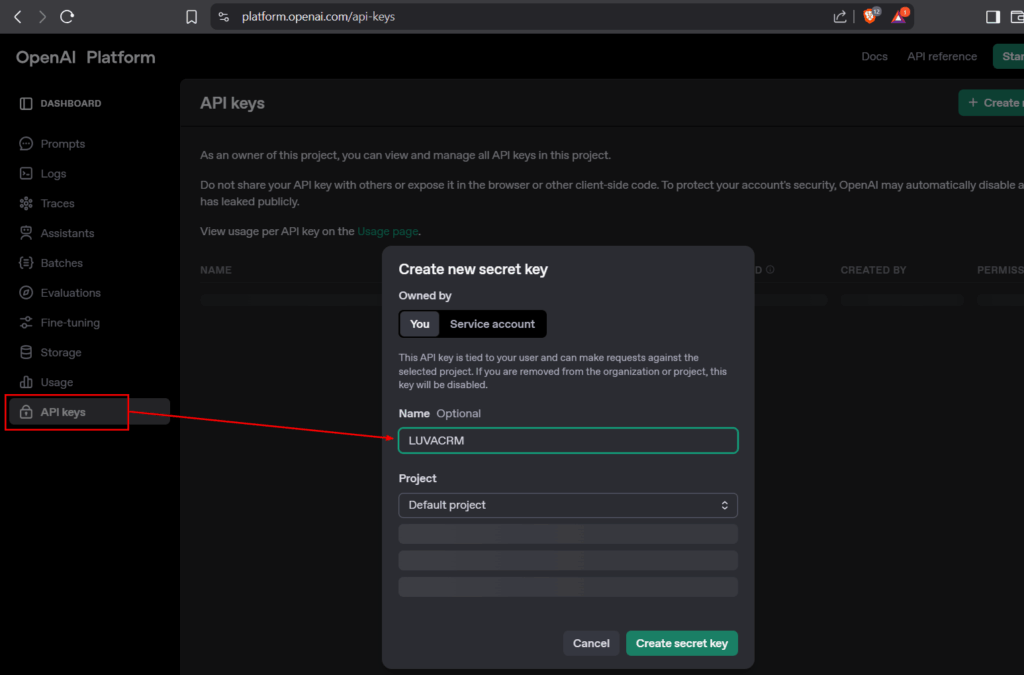
Task: Click the Name field containing LUVACRM
Action: (x=568, y=441)
